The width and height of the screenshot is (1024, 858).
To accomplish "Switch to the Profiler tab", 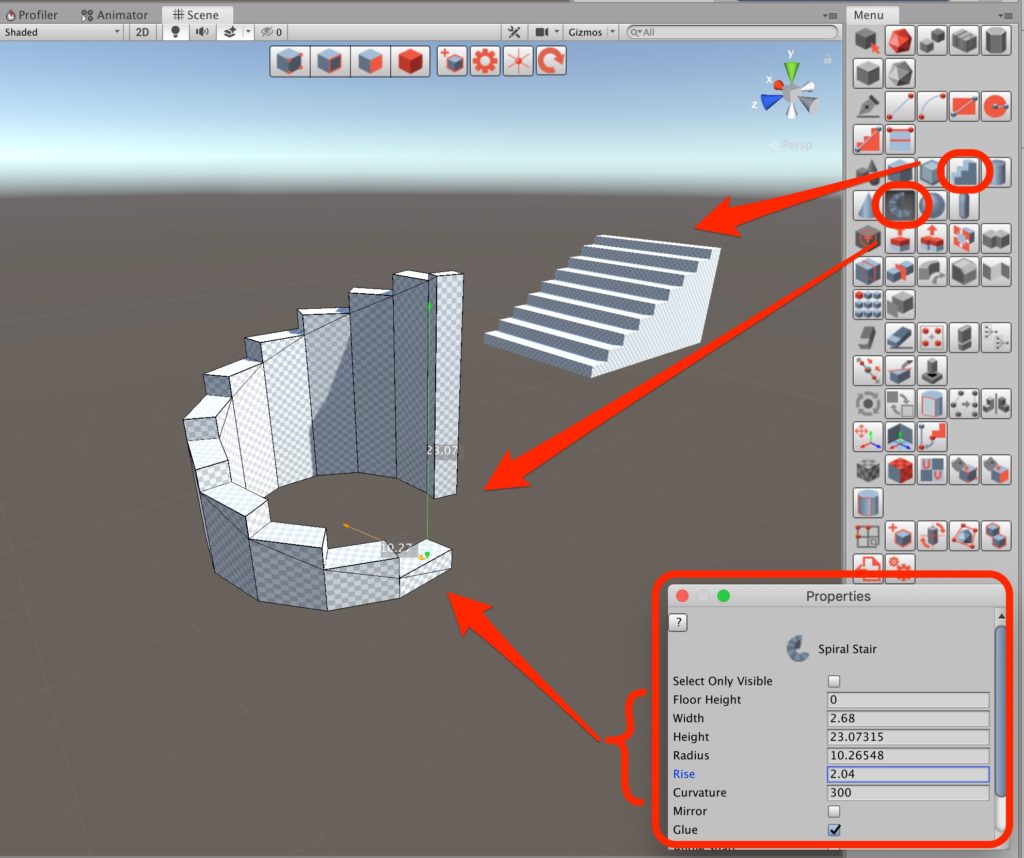I will point(32,15).
